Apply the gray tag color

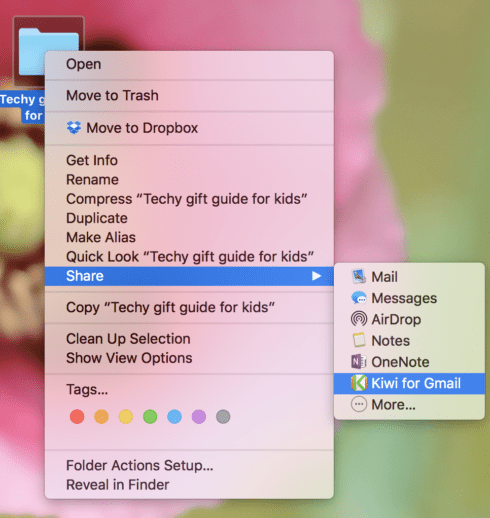point(223,417)
